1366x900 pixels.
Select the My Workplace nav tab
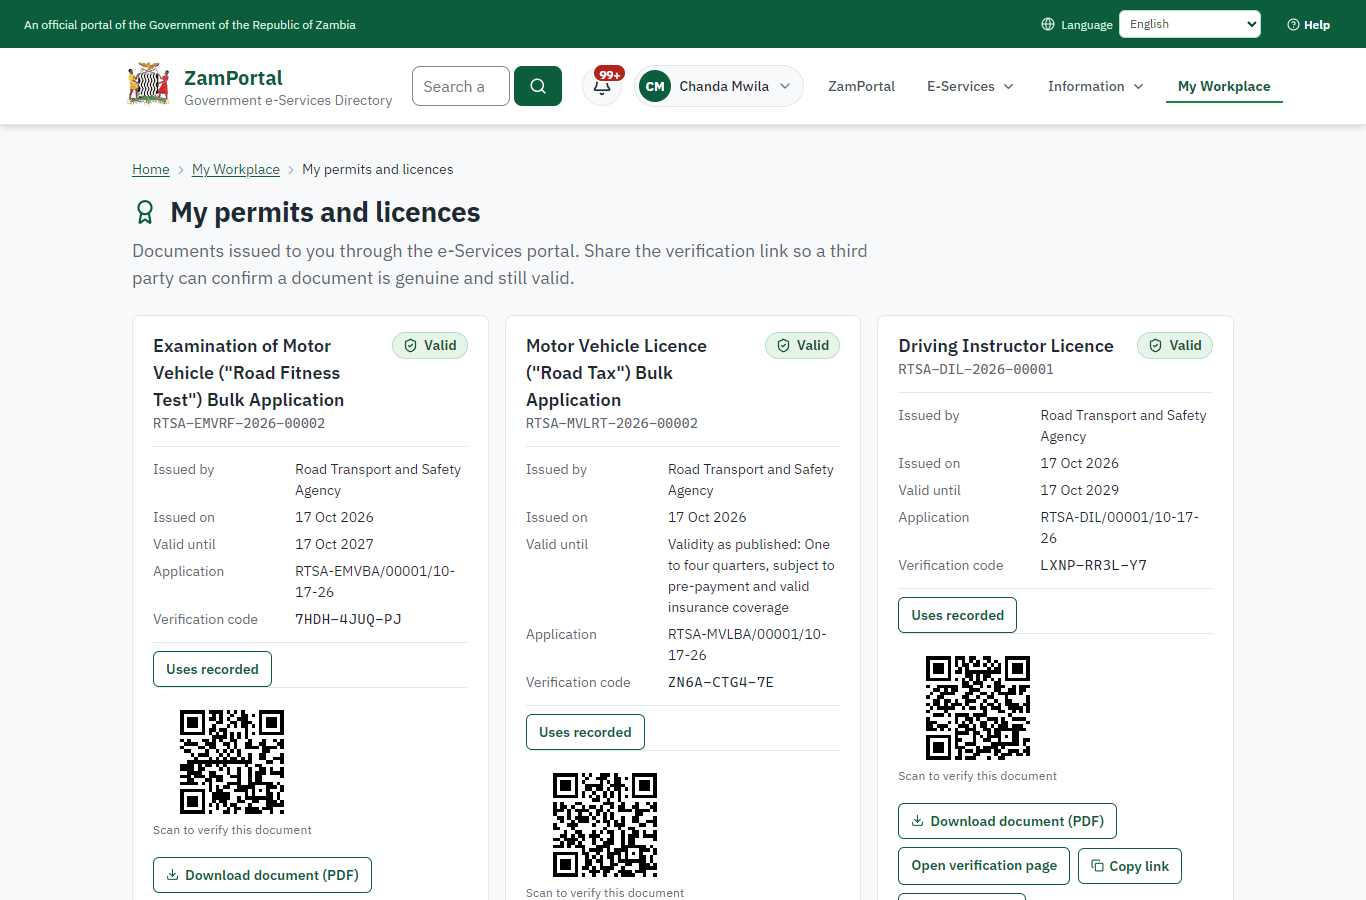[1224, 86]
